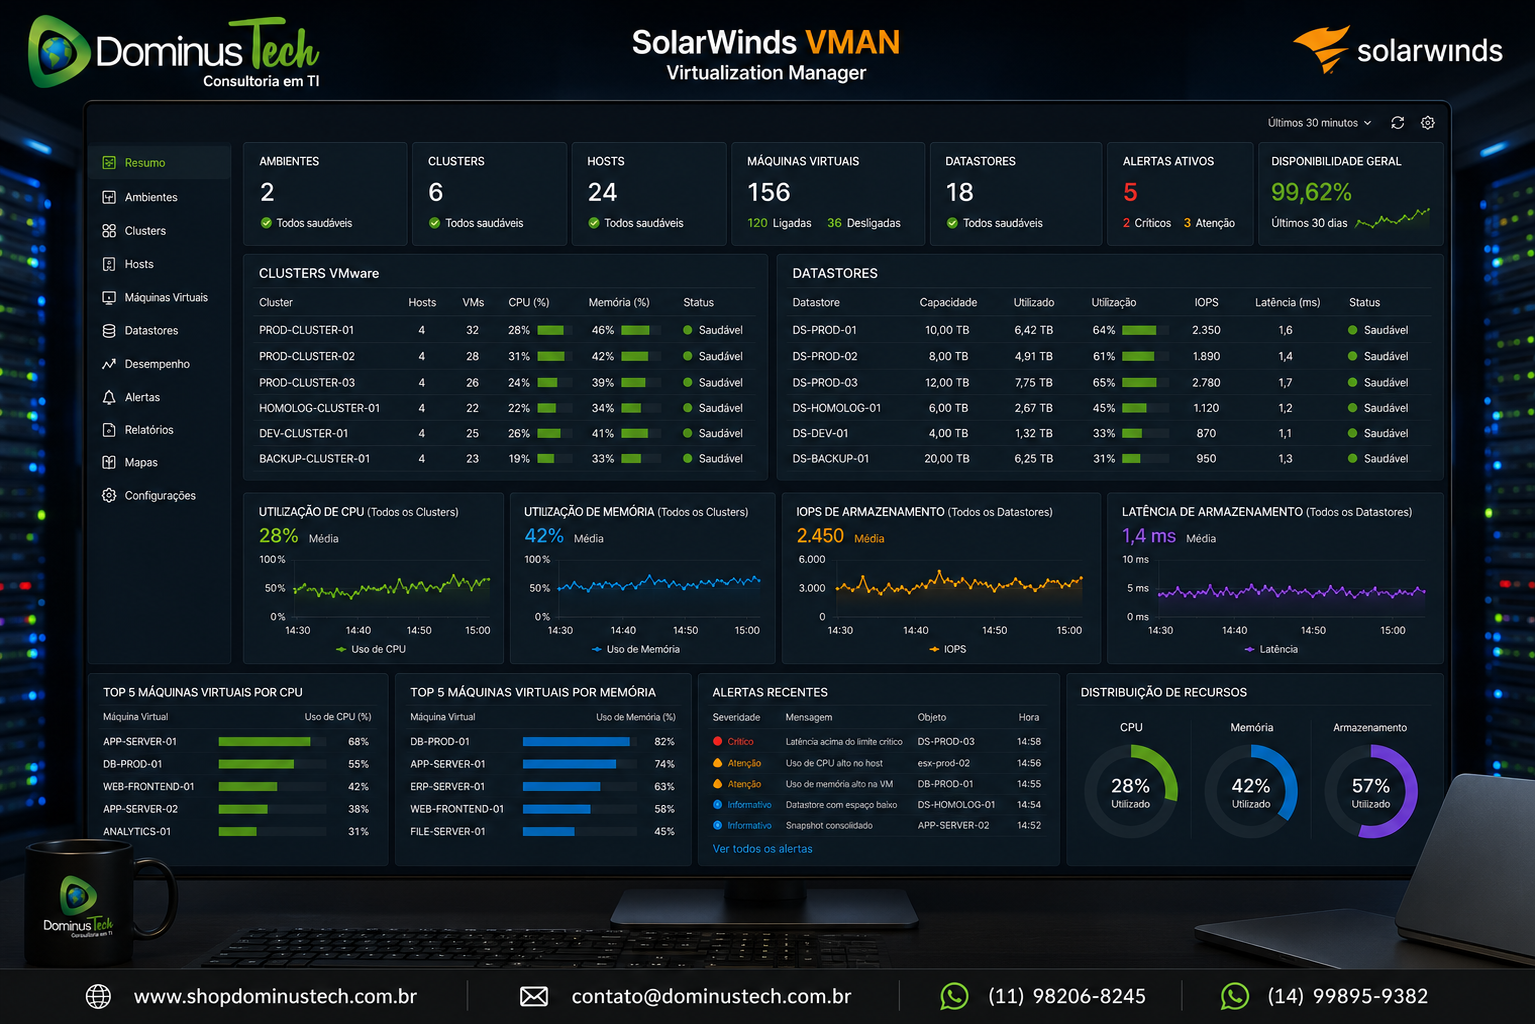This screenshot has width=1535, height=1024.
Task: Select the HOMOLOG-CLUSTER-01 row name
Action: click(319, 408)
